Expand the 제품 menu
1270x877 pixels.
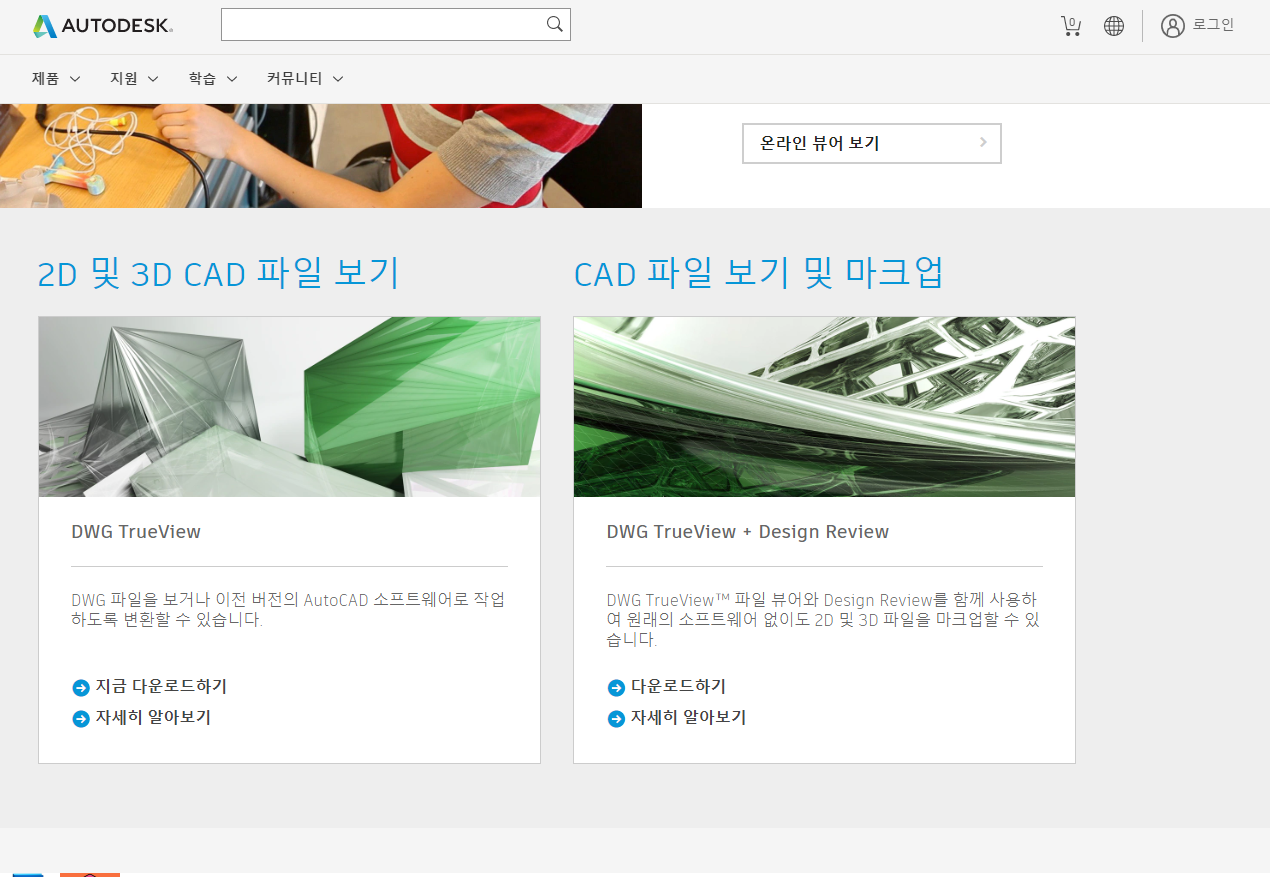(56, 79)
